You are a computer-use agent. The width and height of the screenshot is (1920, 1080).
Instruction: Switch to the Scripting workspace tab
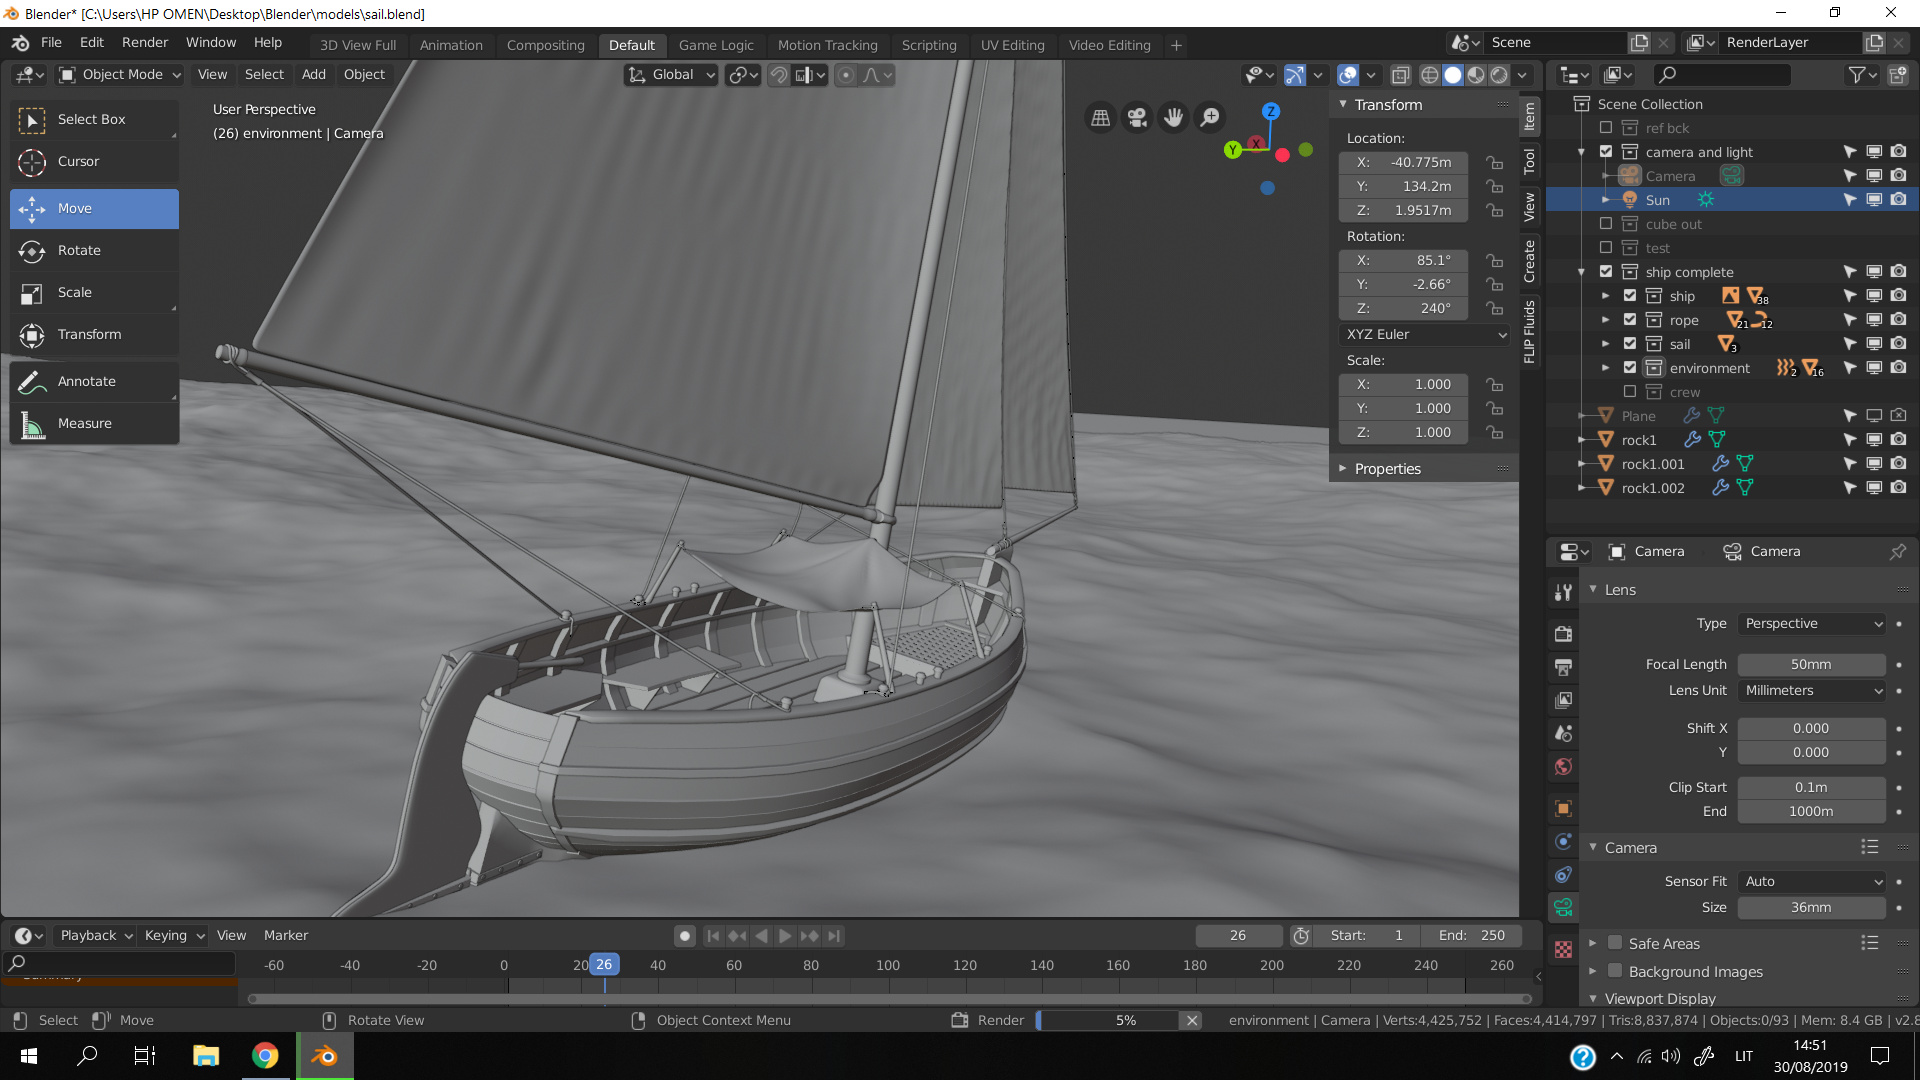(929, 45)
